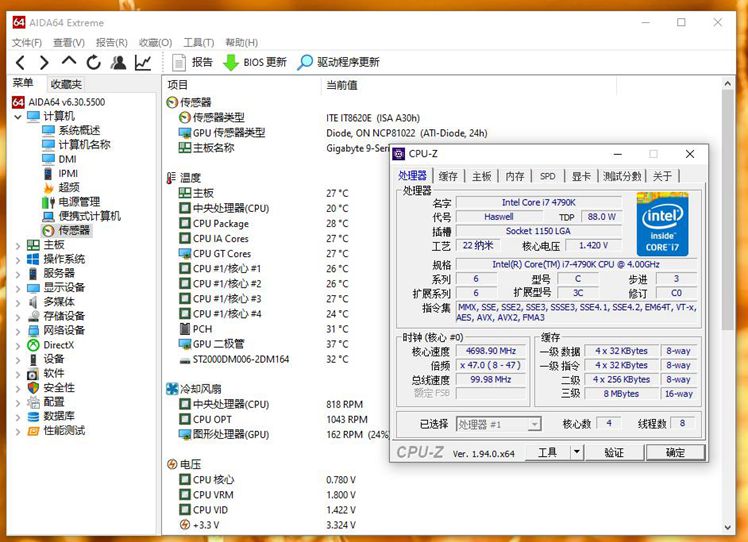Click the 安全性 shield icon
748x542 pixels.
click(33, 388)
